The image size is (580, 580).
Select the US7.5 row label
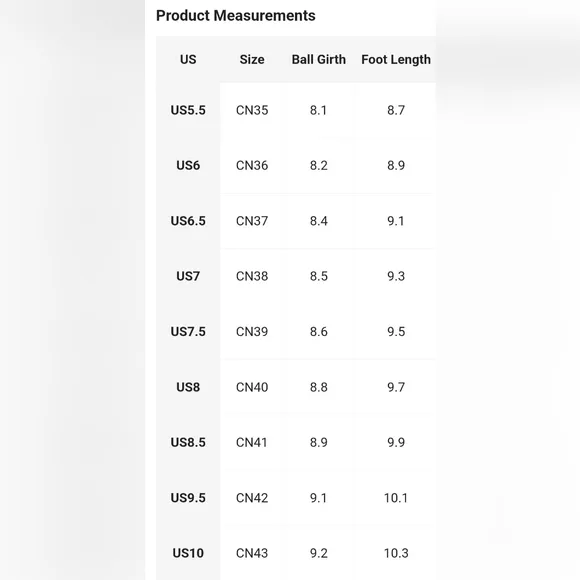[x=188, y=331]
